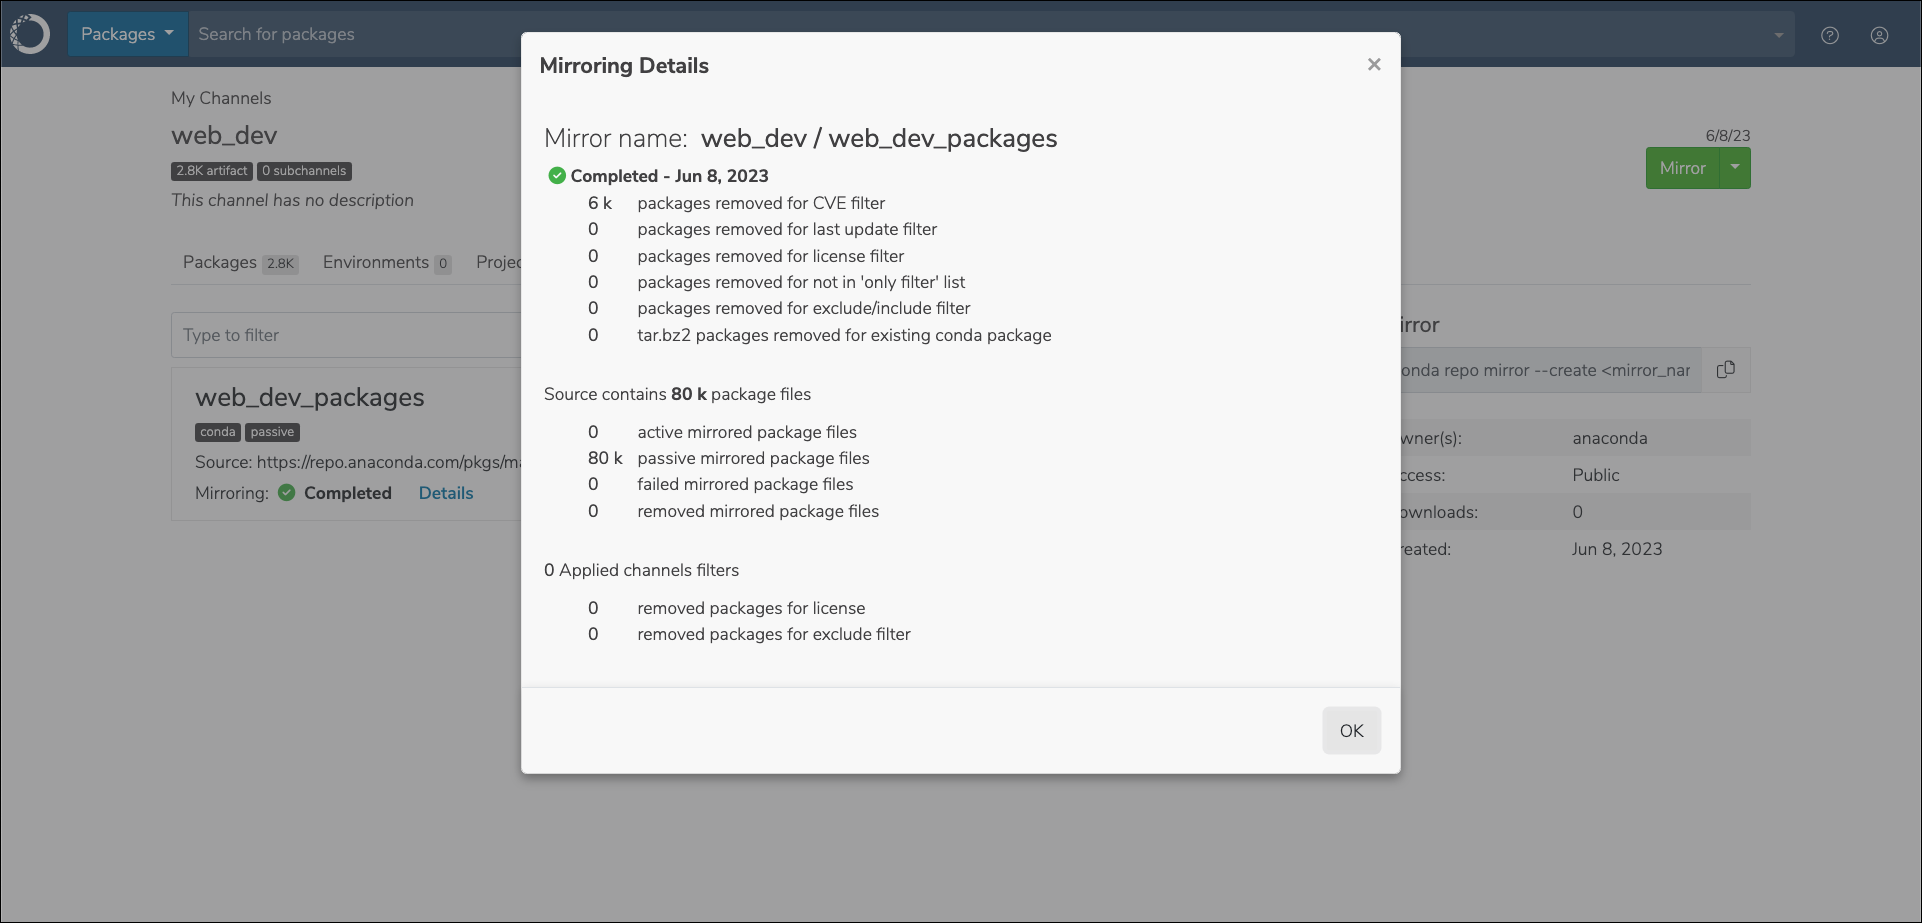The image size is (1922, 923).
Task: Click the Type to filter field
Action: tap(346, 335)
